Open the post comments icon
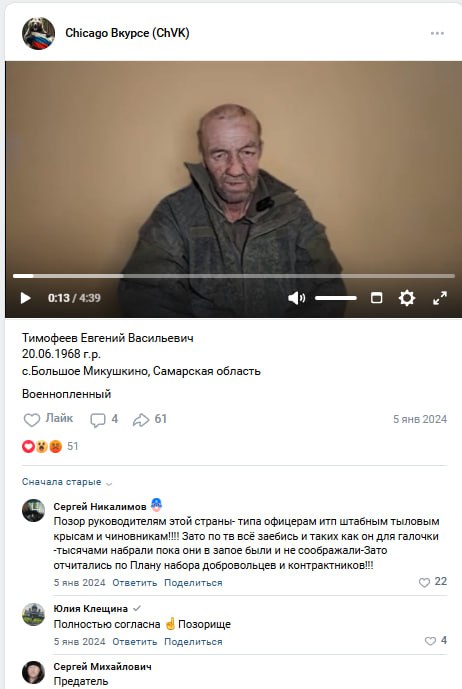The width and height of the screenshot is (462, 689). pos(104,420)
